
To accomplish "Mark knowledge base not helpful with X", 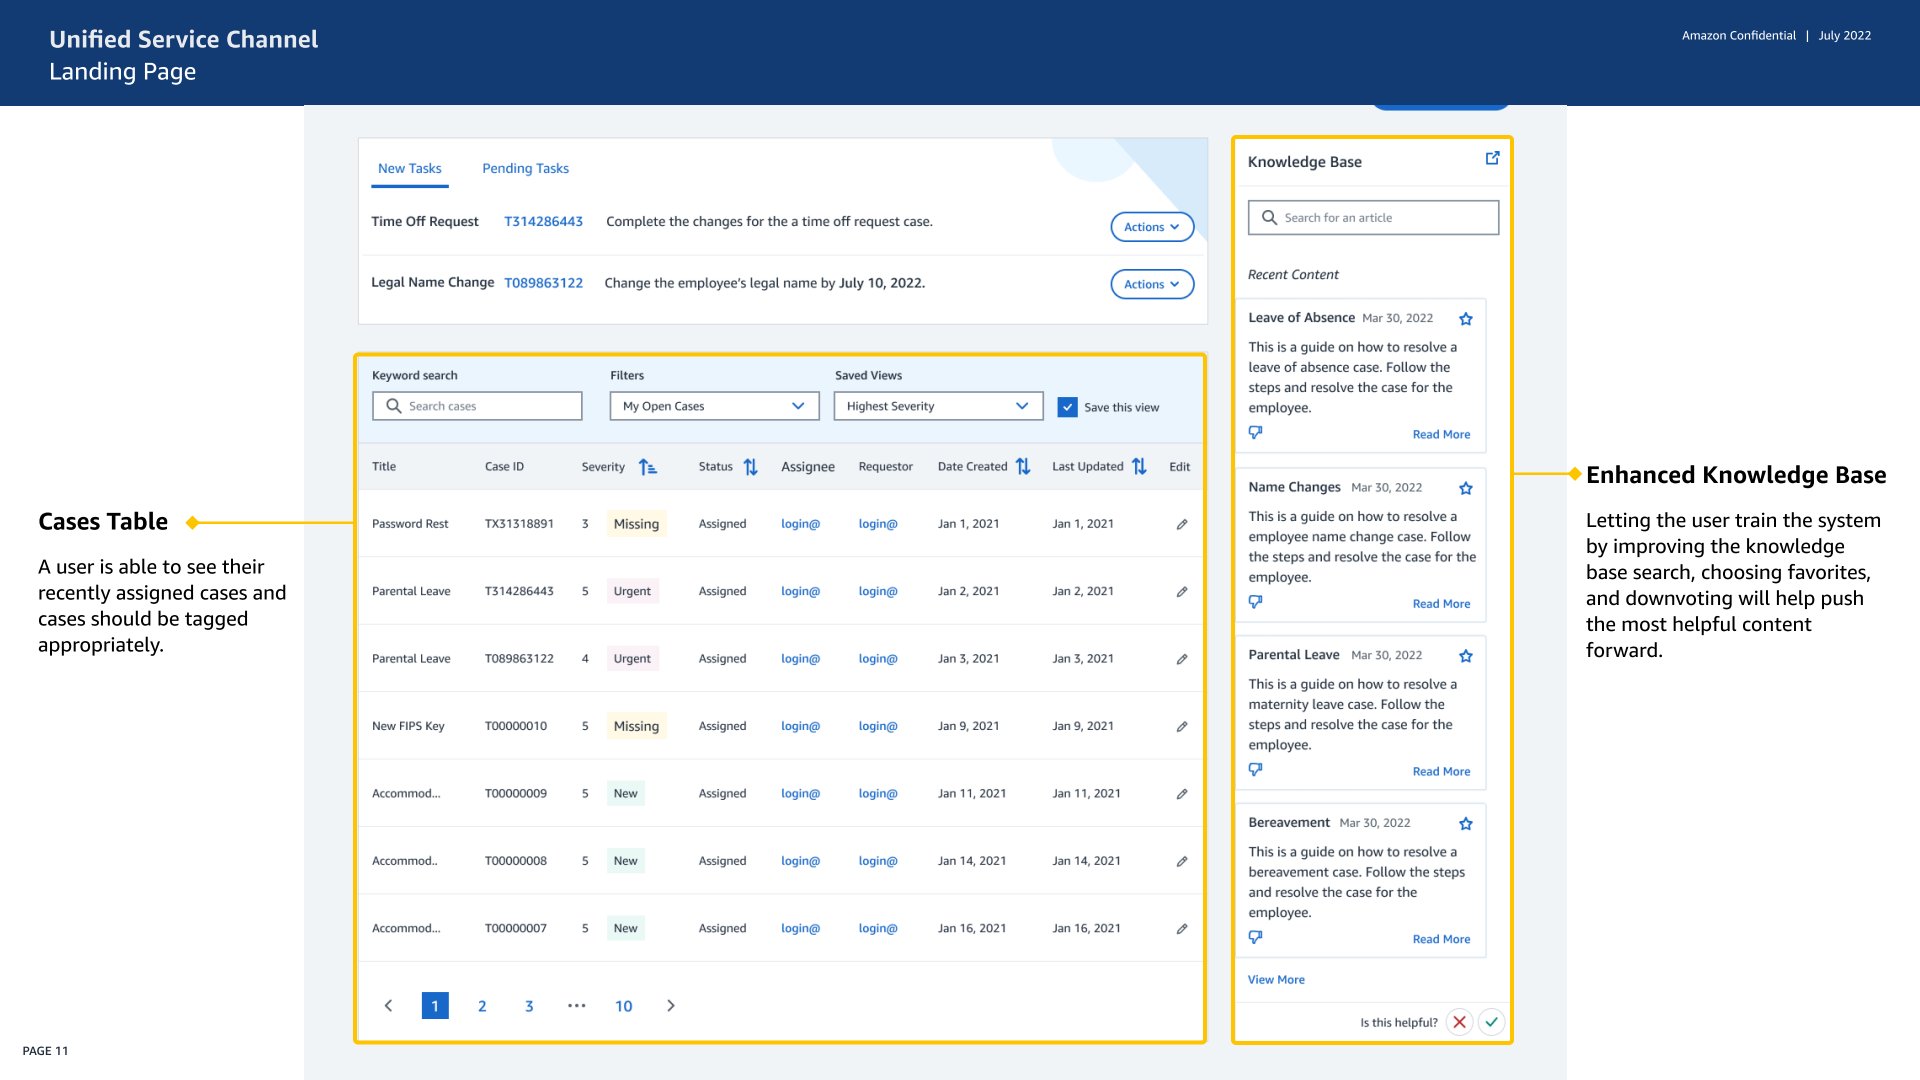I will 1459,1022.
